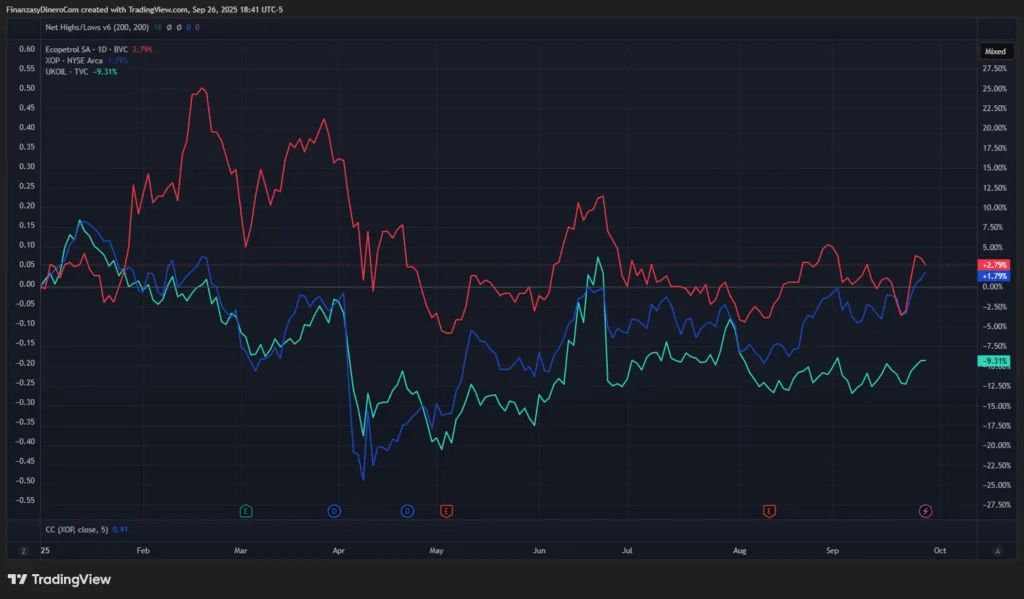Click the green earnings marker near March
The height and width of the screenshot is (599, 1024).
click(246, 511)
